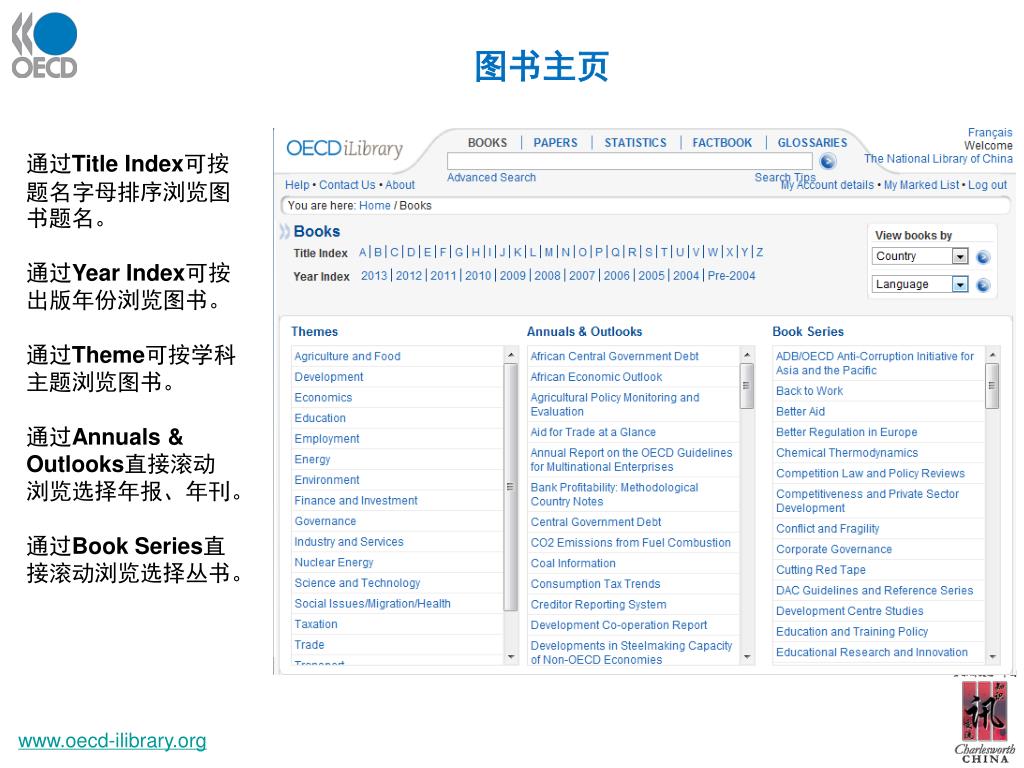The height and width of the screenshot is (768, 1024).
Task: Click Book Series scroll down arrow
Action: point(992,656)
